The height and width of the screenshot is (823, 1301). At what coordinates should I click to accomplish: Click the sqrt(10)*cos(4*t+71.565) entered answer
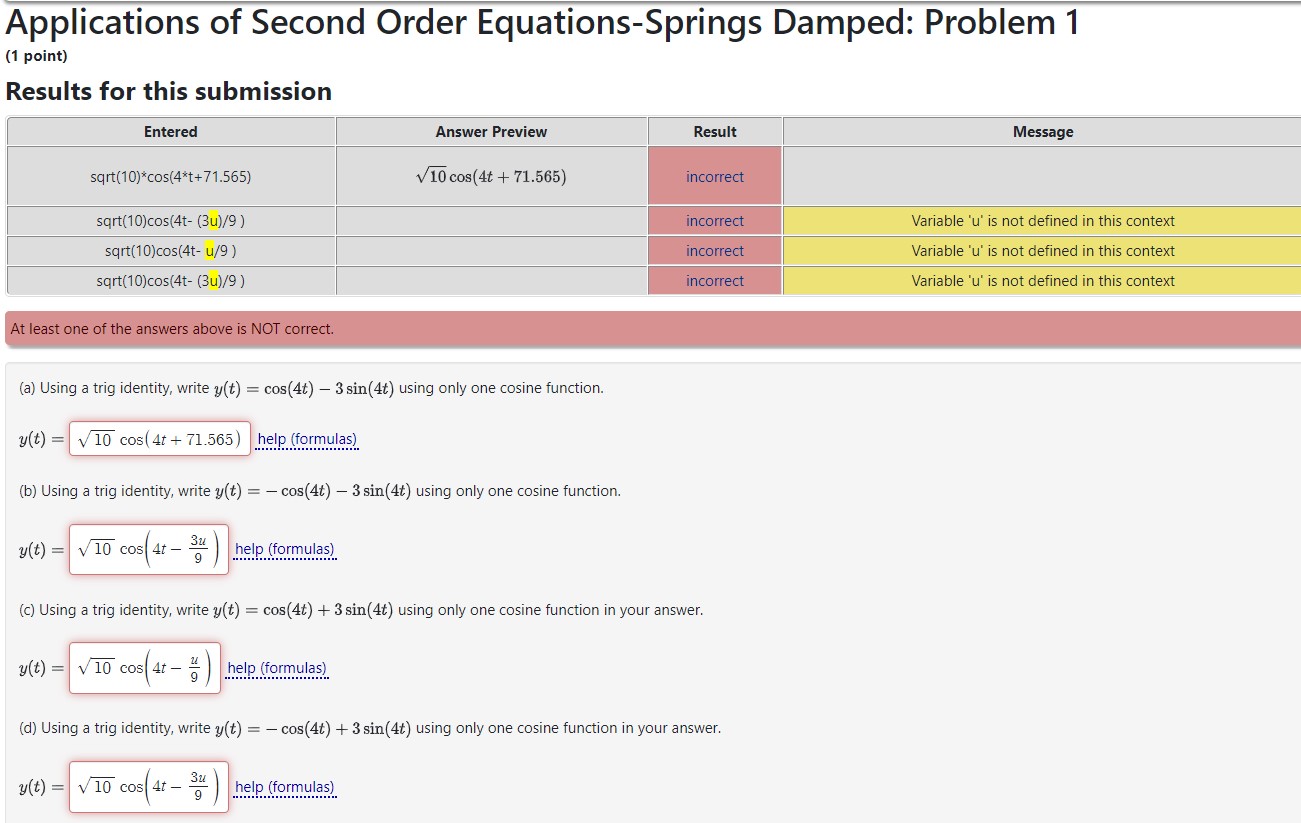pyautogui.click(x=170, y=175)
